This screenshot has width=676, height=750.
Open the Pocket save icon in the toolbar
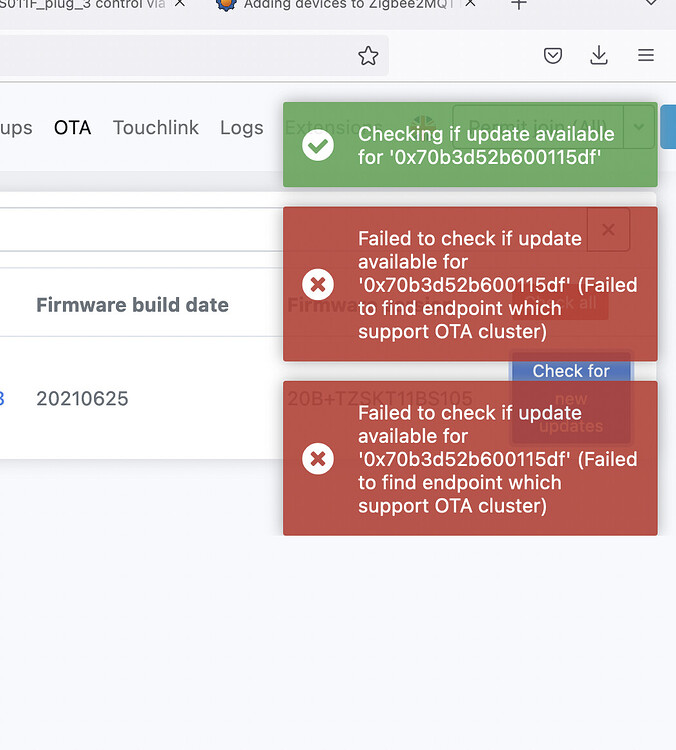point(553,55)
